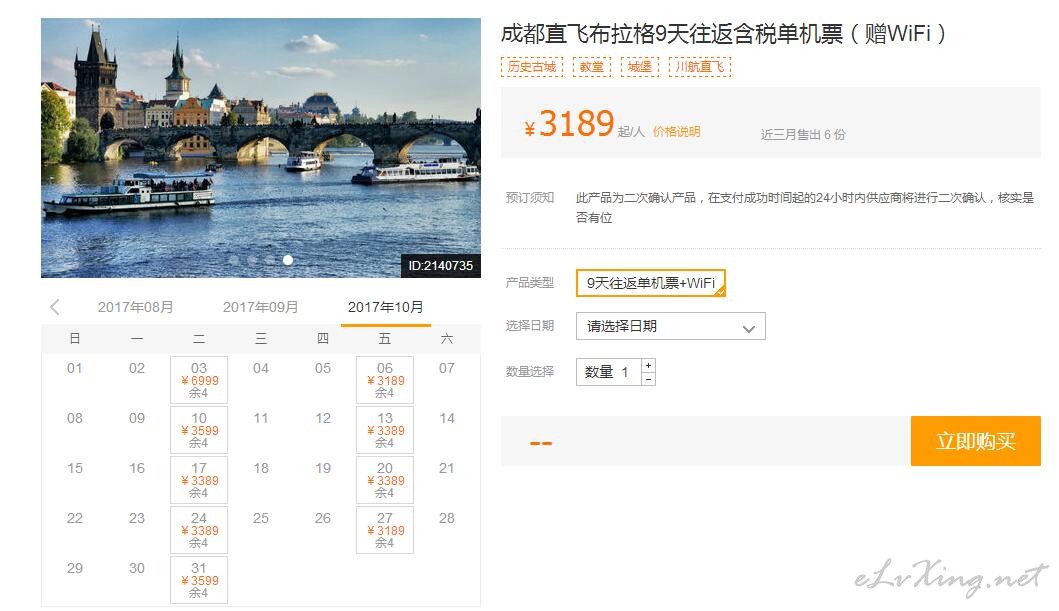
Task: Click the 城堡 tag
Action: point(640,67)
